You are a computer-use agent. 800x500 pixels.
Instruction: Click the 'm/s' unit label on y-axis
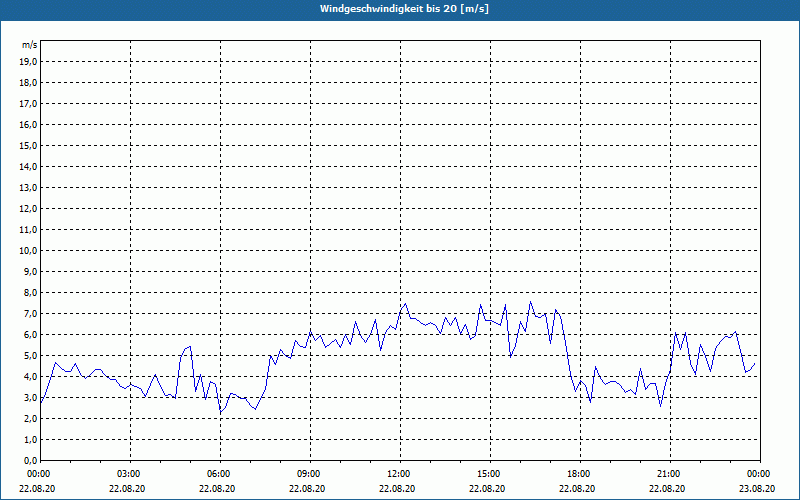pyautogui.click(x=30, y=45)
